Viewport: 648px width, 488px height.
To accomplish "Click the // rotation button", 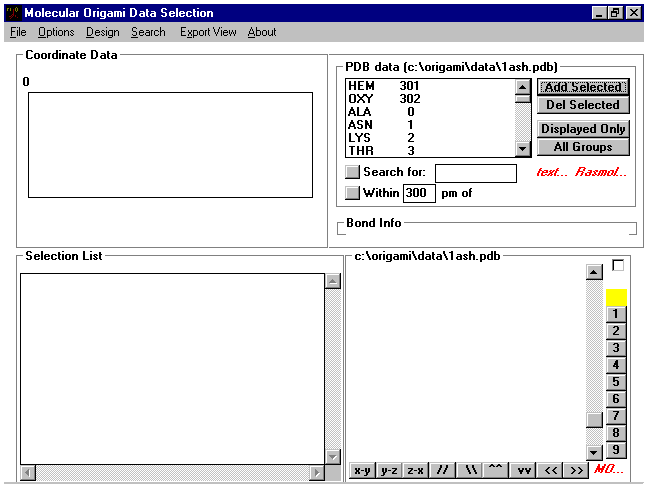I will (442, 470).
